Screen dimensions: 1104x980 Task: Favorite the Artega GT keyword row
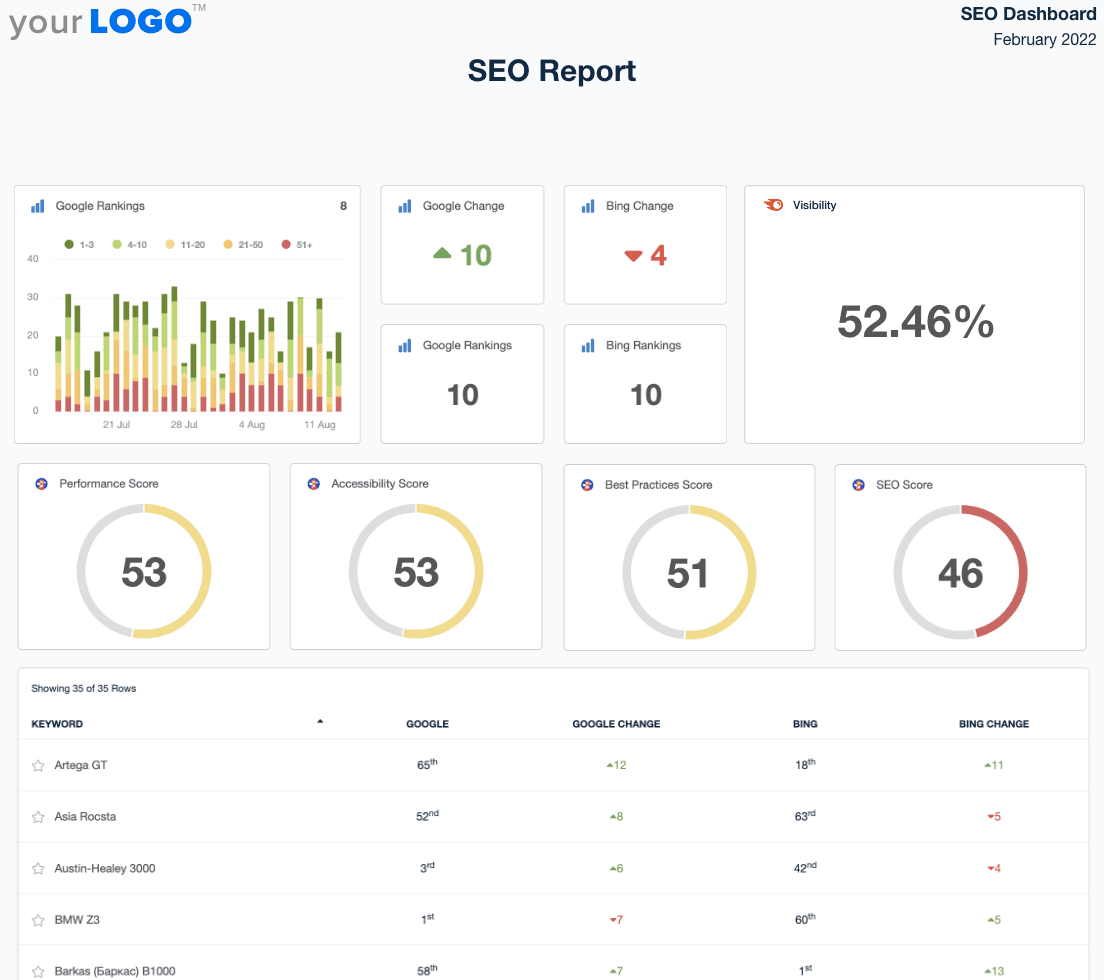pyautogui.click(x=38, y=765)
